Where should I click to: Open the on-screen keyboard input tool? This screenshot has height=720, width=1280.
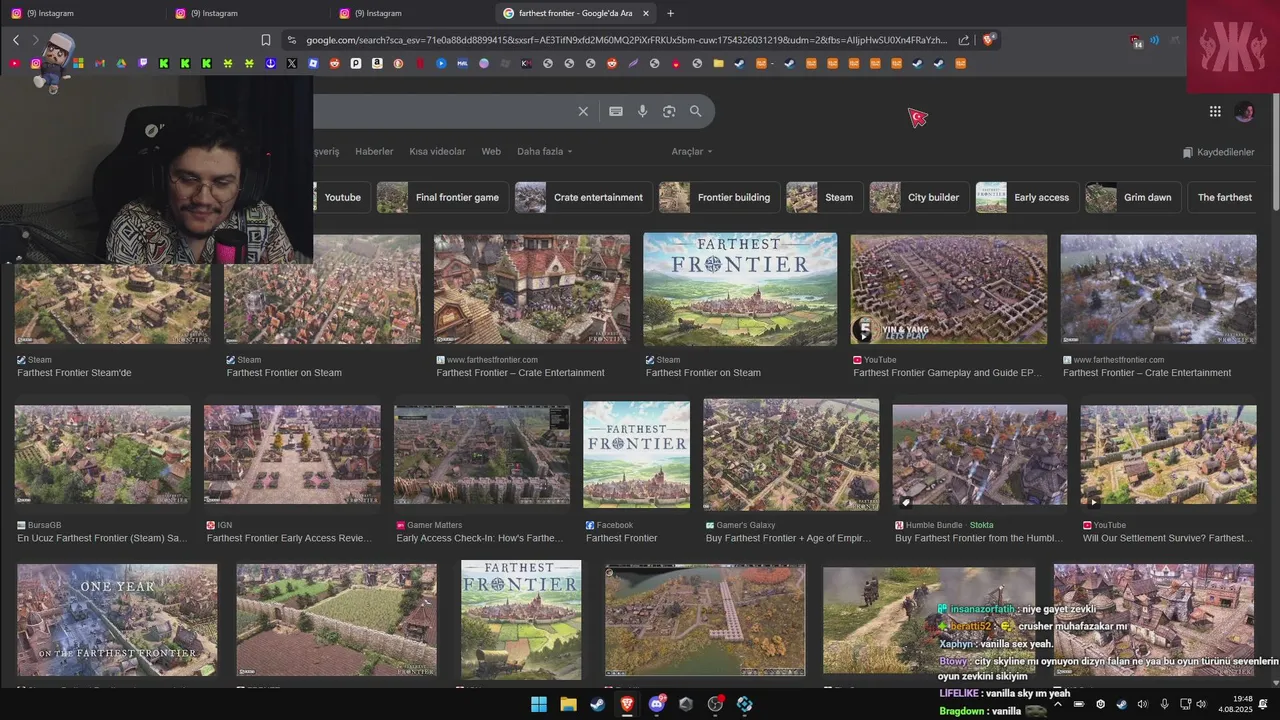(x=616, y=111)
